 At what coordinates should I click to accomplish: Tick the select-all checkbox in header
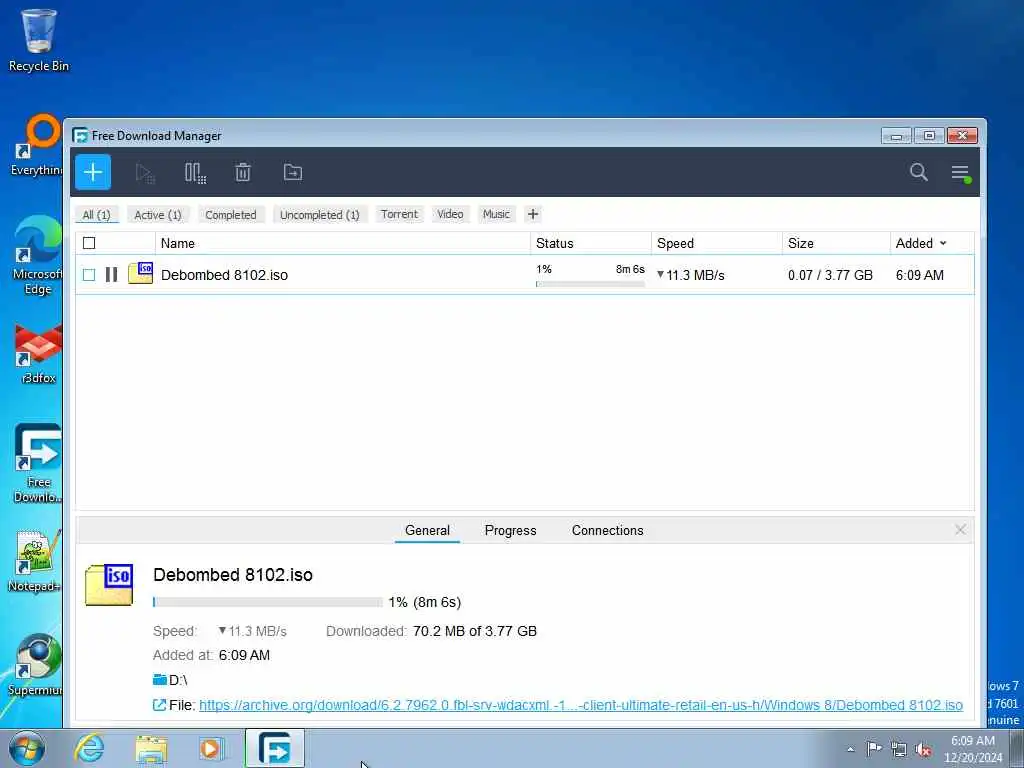[89, 243]
